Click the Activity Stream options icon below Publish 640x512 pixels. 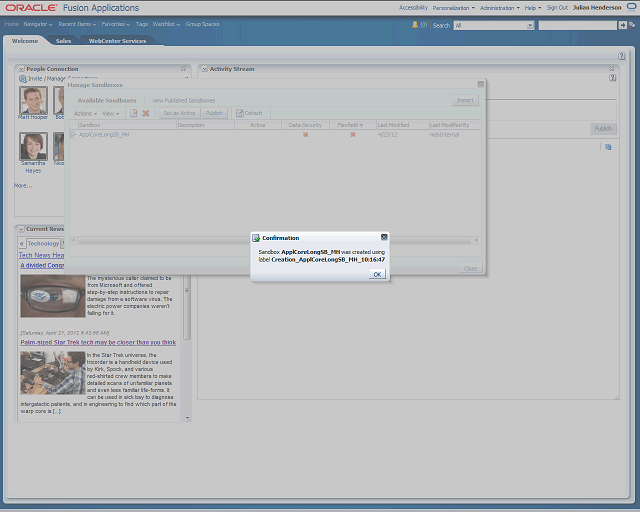pos(608,147)
